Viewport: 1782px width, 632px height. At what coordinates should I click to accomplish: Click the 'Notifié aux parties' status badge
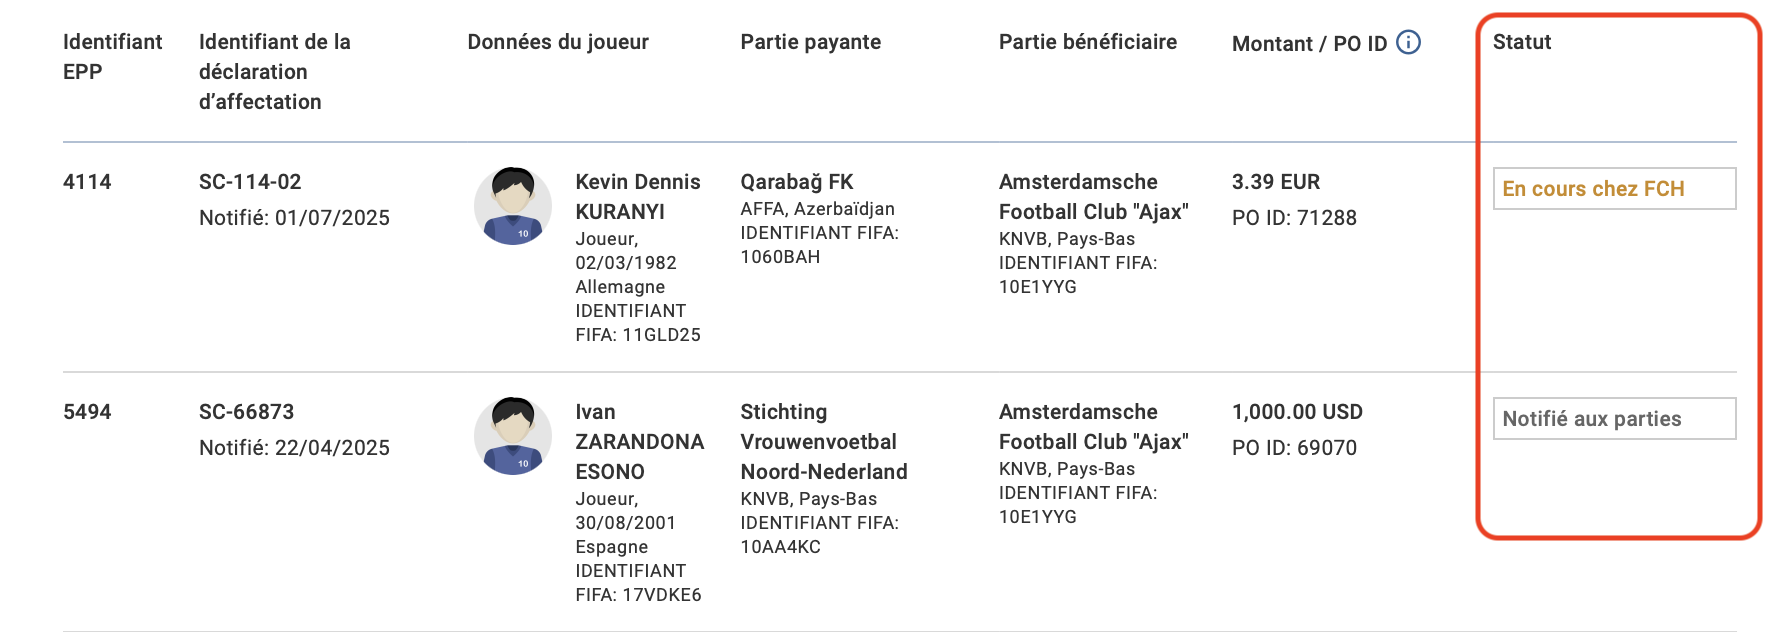tap(1613, 419)
